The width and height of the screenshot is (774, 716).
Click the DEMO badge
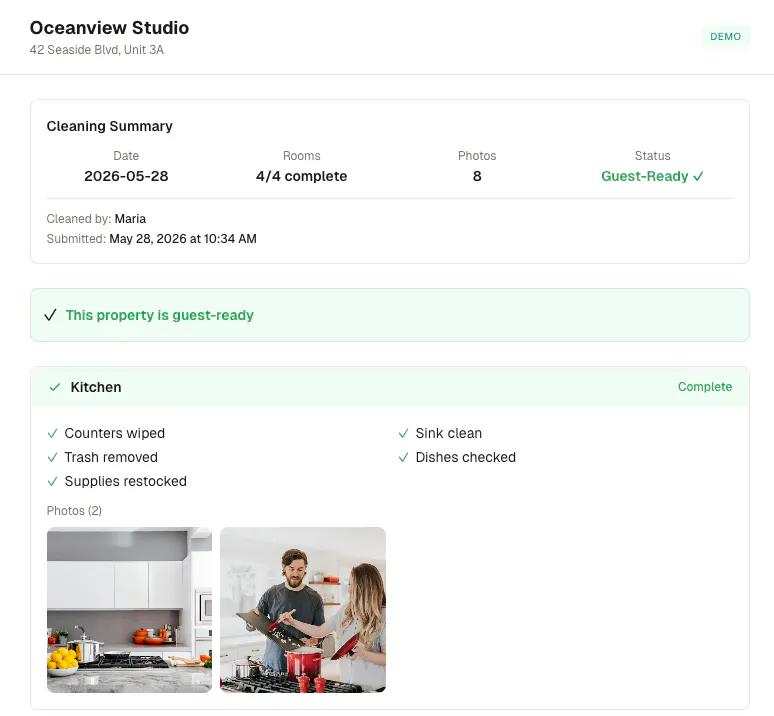[725, 37]
